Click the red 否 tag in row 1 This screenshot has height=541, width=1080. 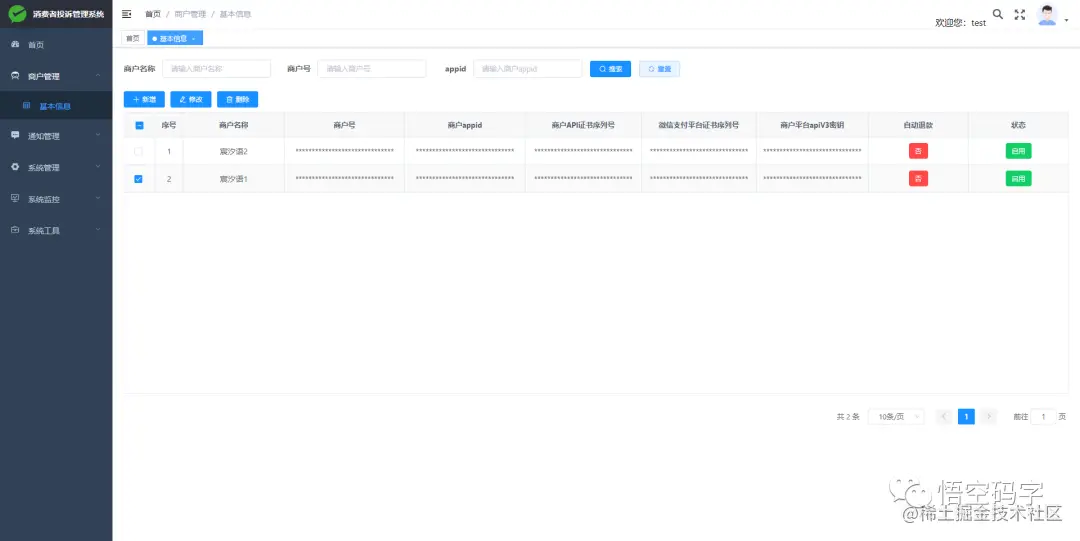918,151
